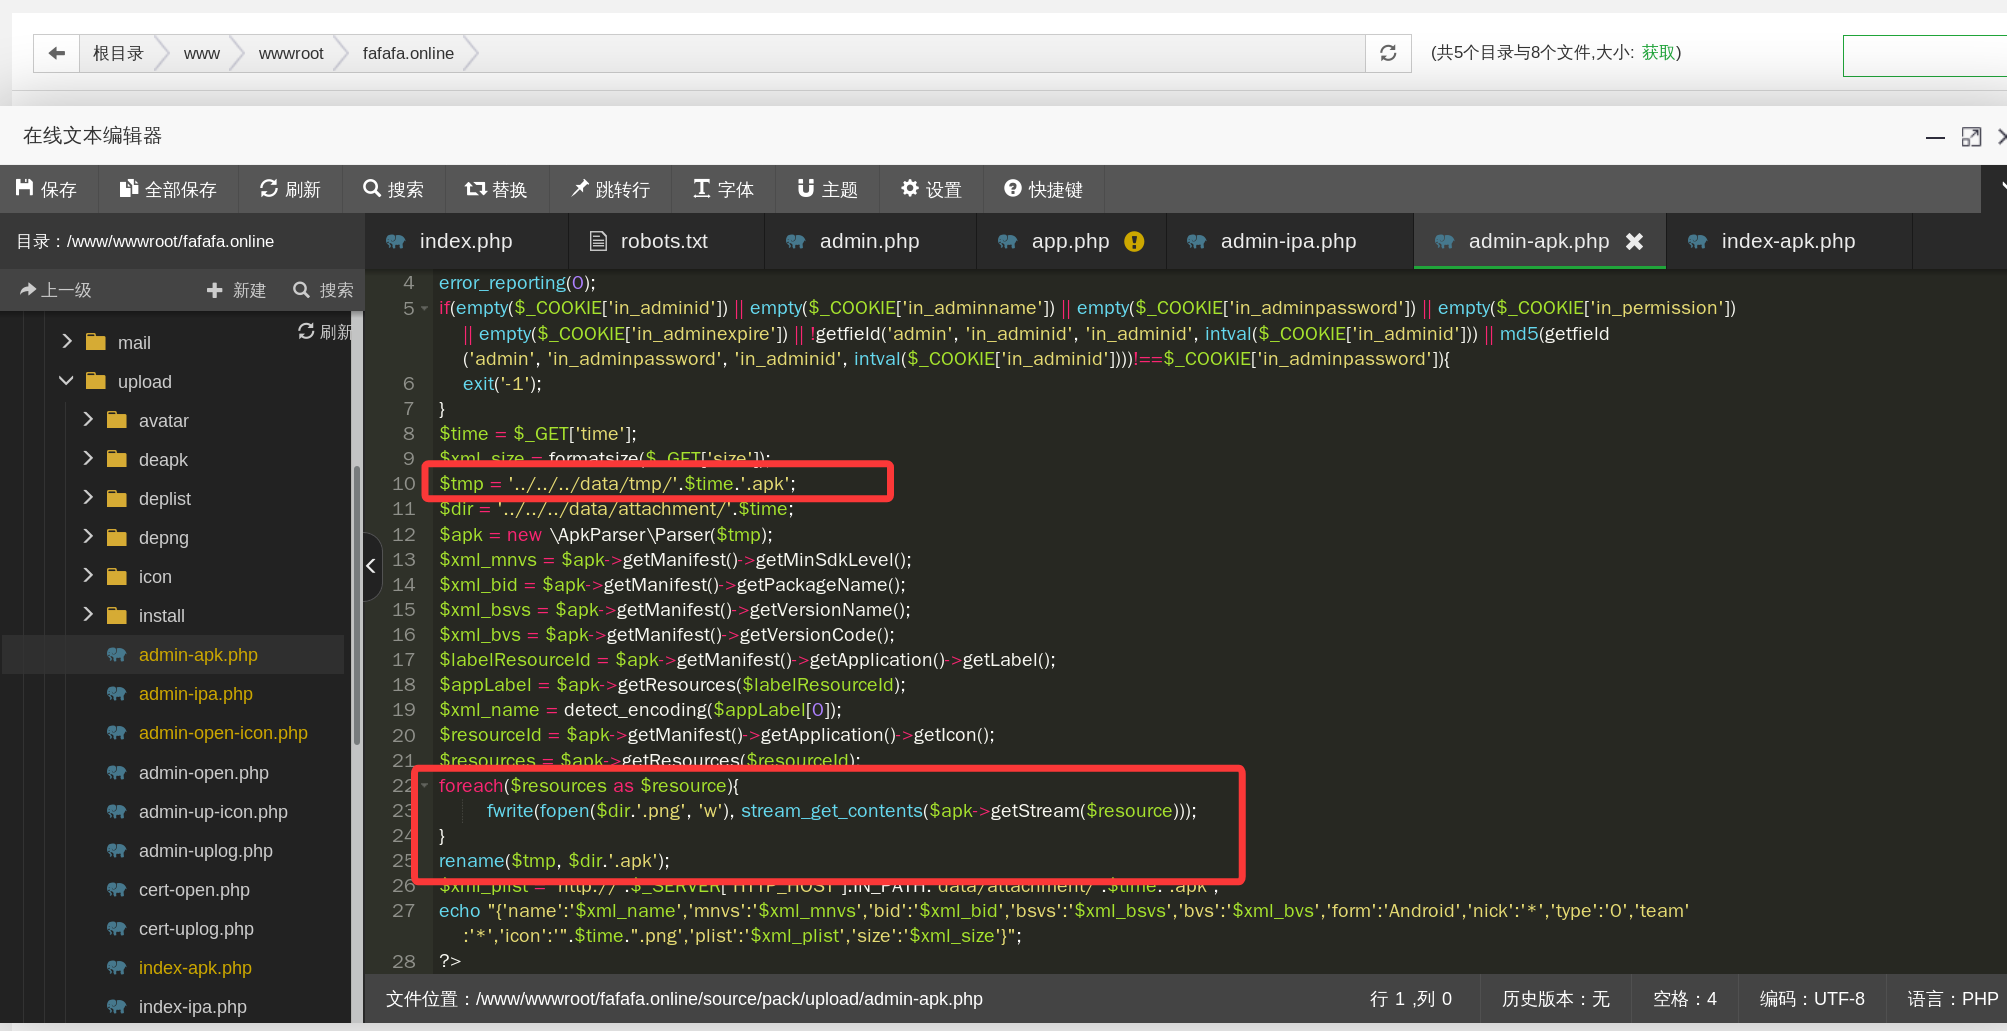Click 空格：4 indentation setting

(x=1685, y=999)
